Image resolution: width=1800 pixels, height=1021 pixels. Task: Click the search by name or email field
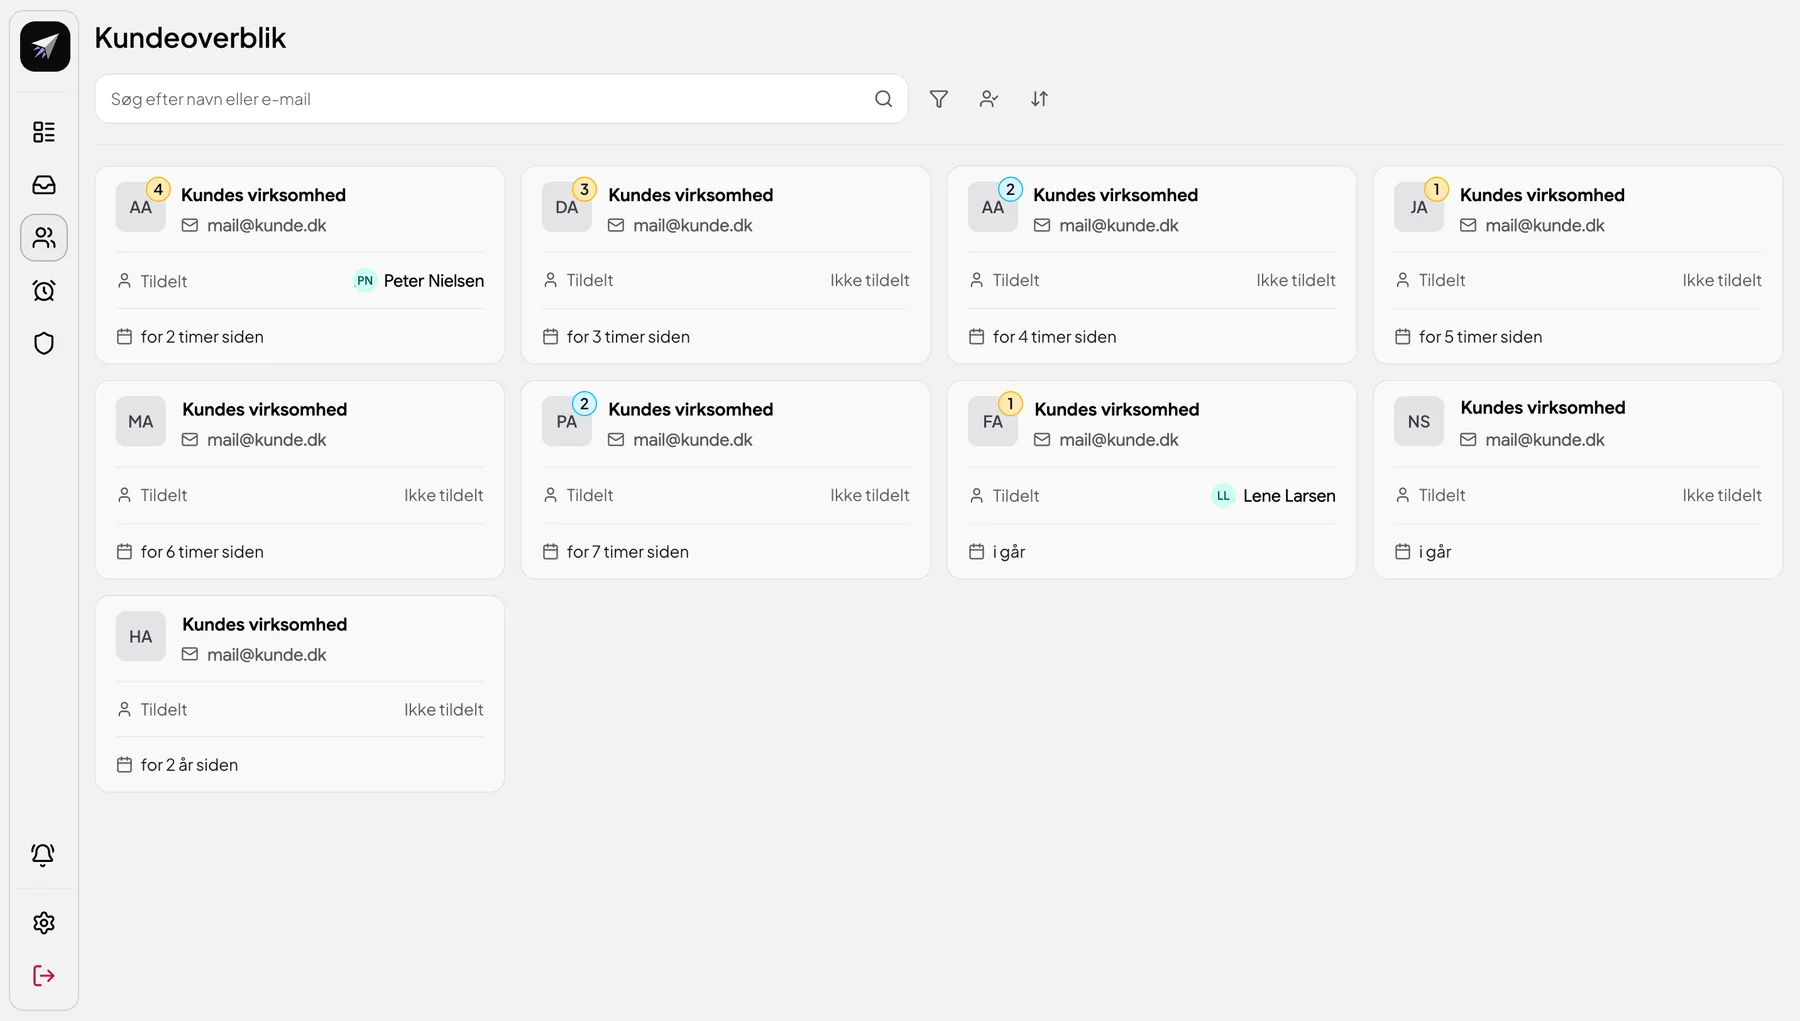click(501, 99)
